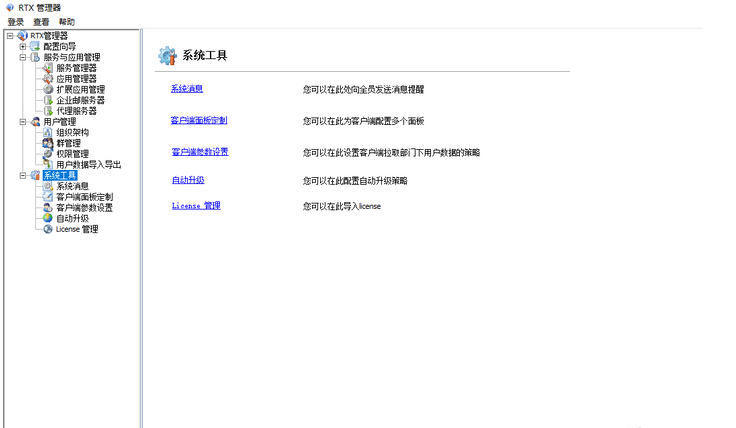The width and height of the screenshot is (736, 428).
Task: Open the 登录 menu
Action: tap(15, 22)
